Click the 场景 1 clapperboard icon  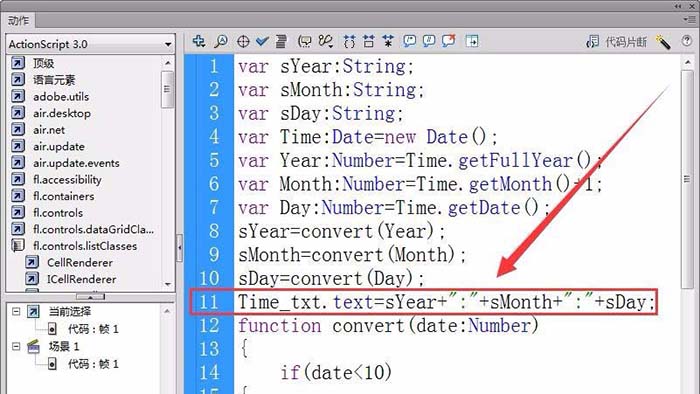[x=33, y=346]
